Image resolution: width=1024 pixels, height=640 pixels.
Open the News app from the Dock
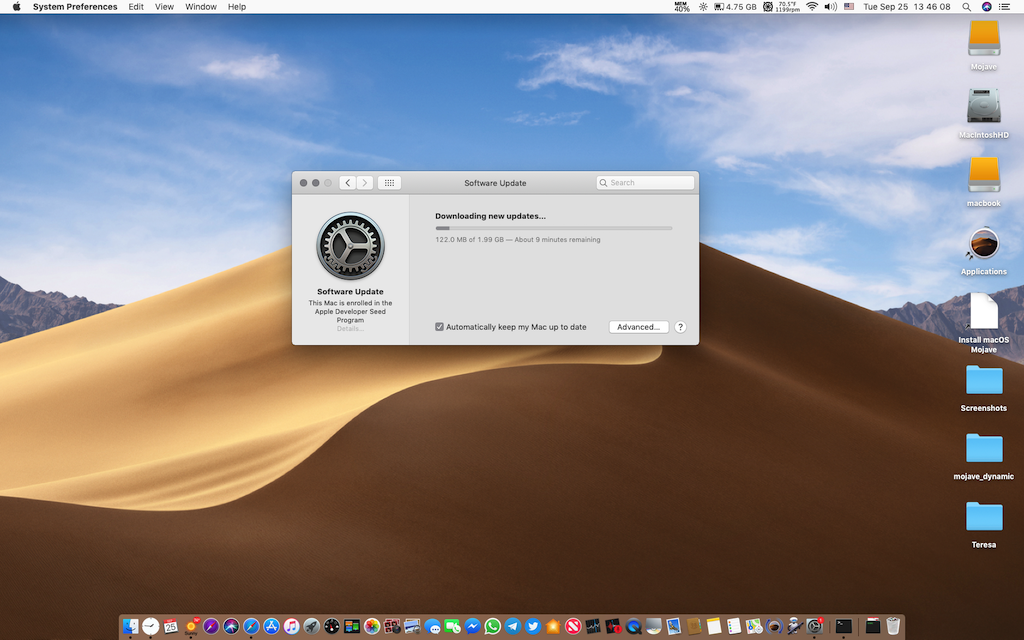point(573,626)
